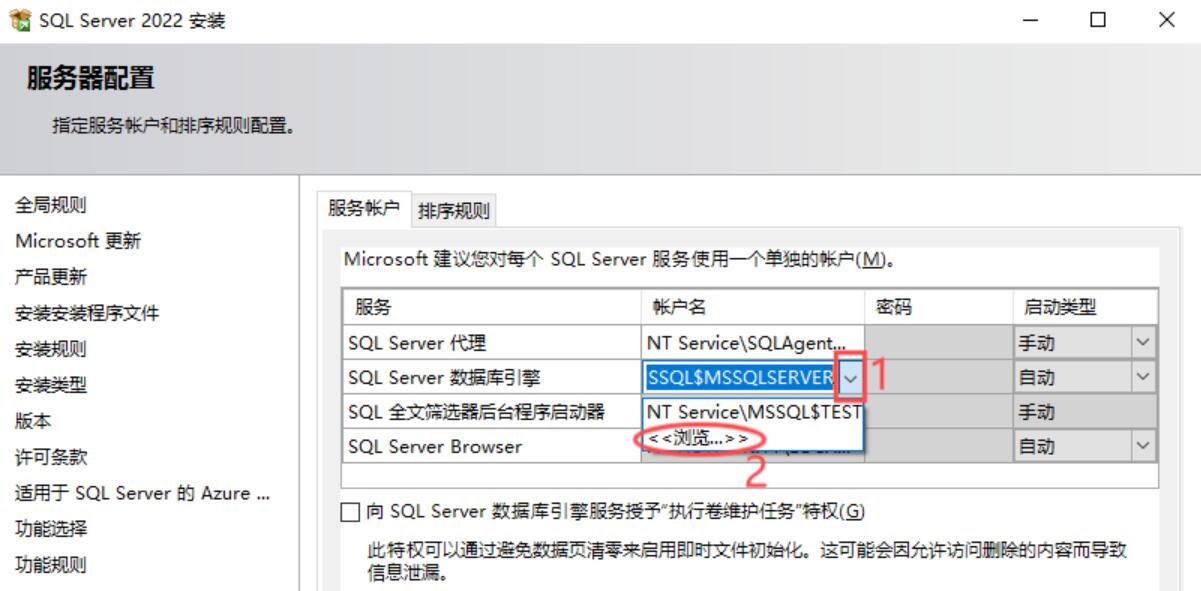This screenshot has height=591, width=1201.
Task: Click 产品更新 step in sidebar
Action: click(51, 277)
